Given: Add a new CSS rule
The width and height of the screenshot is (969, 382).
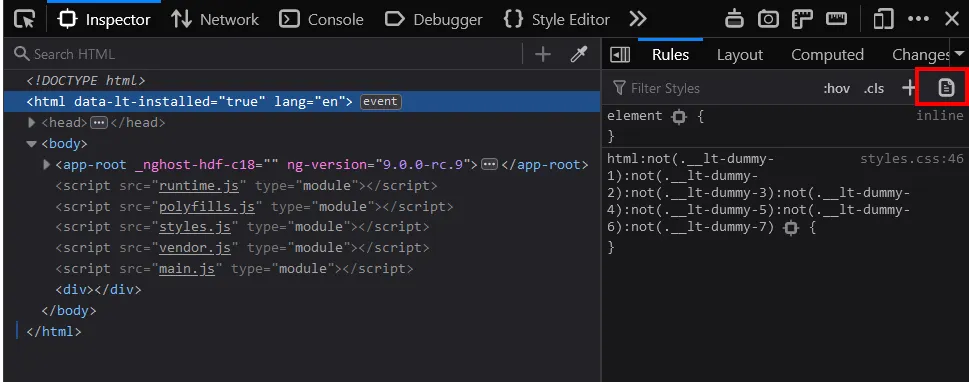Looking at the screenshot, I should coord(908,88).
